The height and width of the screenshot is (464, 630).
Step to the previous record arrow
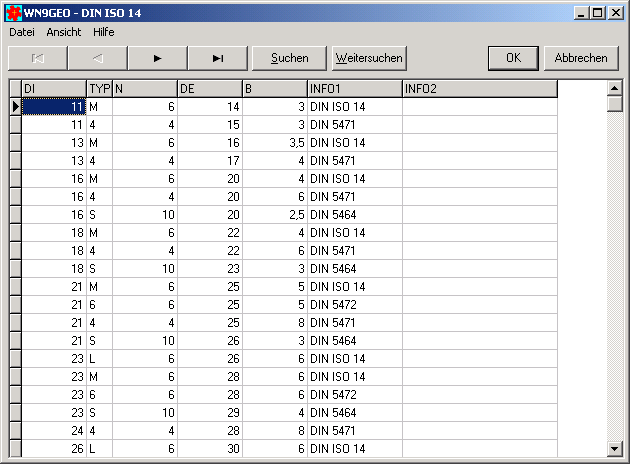(97, 58)
